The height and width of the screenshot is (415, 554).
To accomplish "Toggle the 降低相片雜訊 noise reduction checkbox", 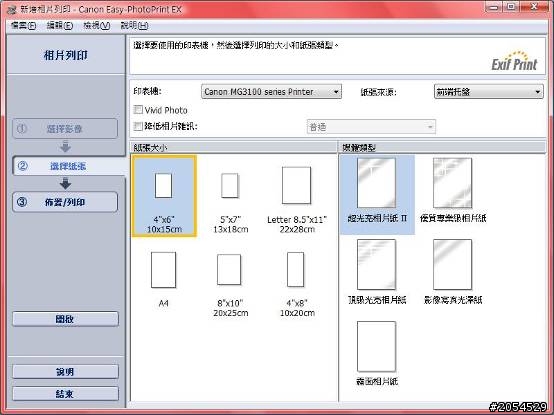I will (138, 126).
